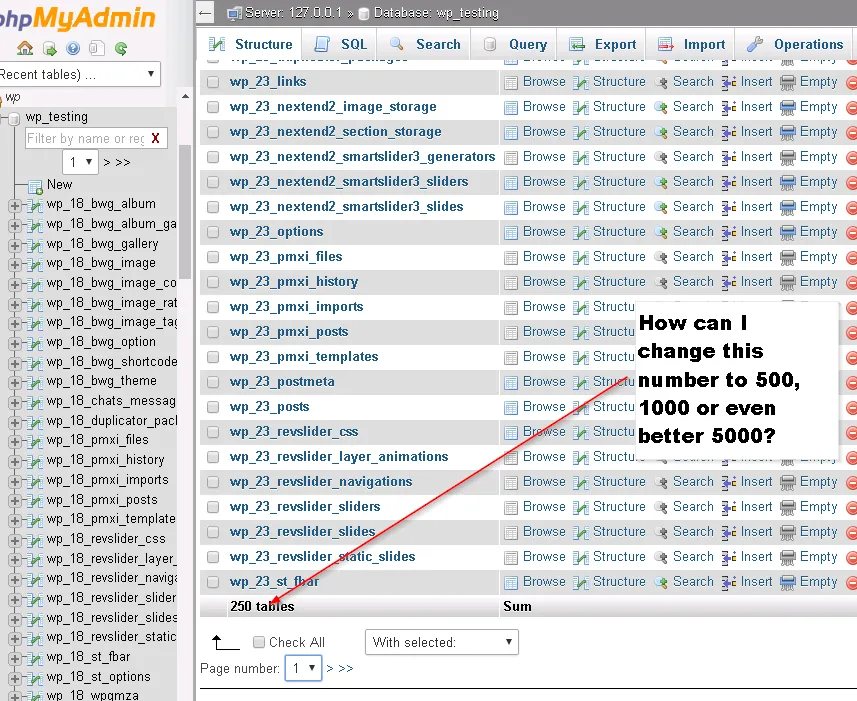Click scrollbar up arrow in navigation panel
This screenshot has width=857, height=701.
pos(185,97)
